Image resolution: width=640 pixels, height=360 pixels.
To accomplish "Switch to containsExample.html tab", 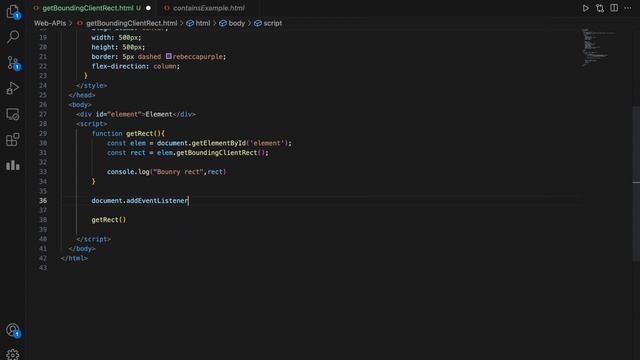I will (x=208, y=8).
